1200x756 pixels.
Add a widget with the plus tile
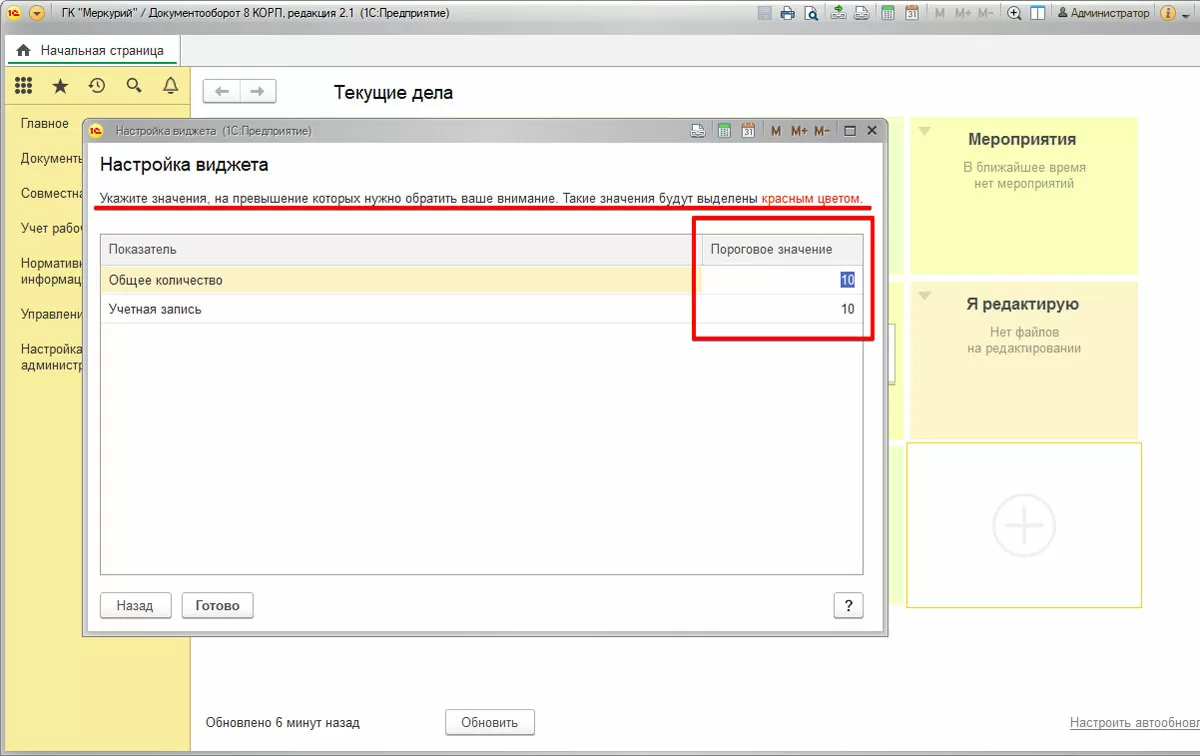1024,525
